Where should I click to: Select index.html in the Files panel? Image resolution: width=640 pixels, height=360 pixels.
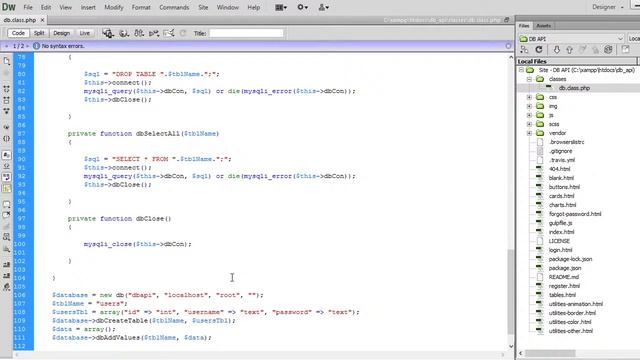point(561,232)
